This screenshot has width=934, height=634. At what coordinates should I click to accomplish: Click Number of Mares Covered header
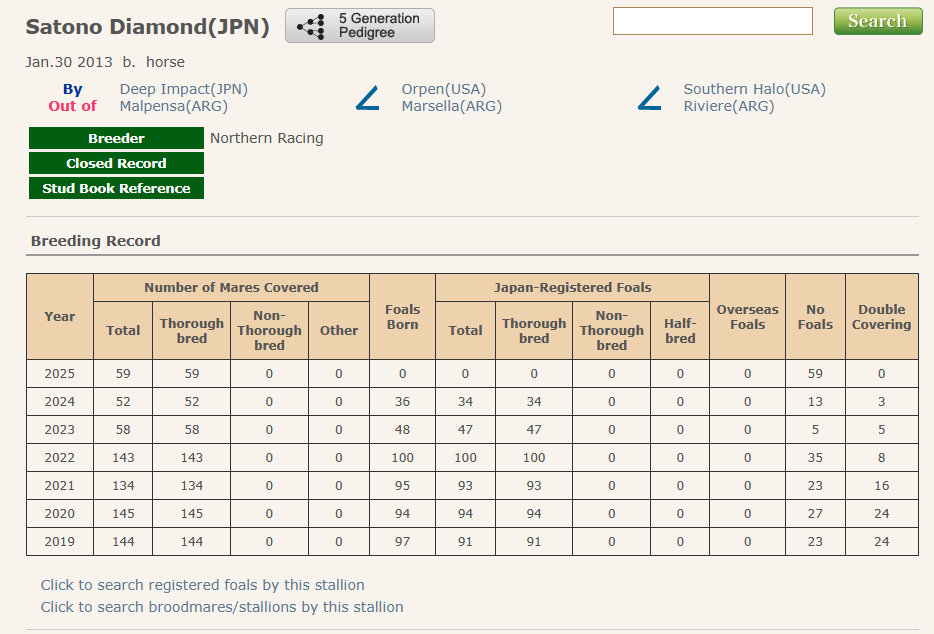[231, 288]
